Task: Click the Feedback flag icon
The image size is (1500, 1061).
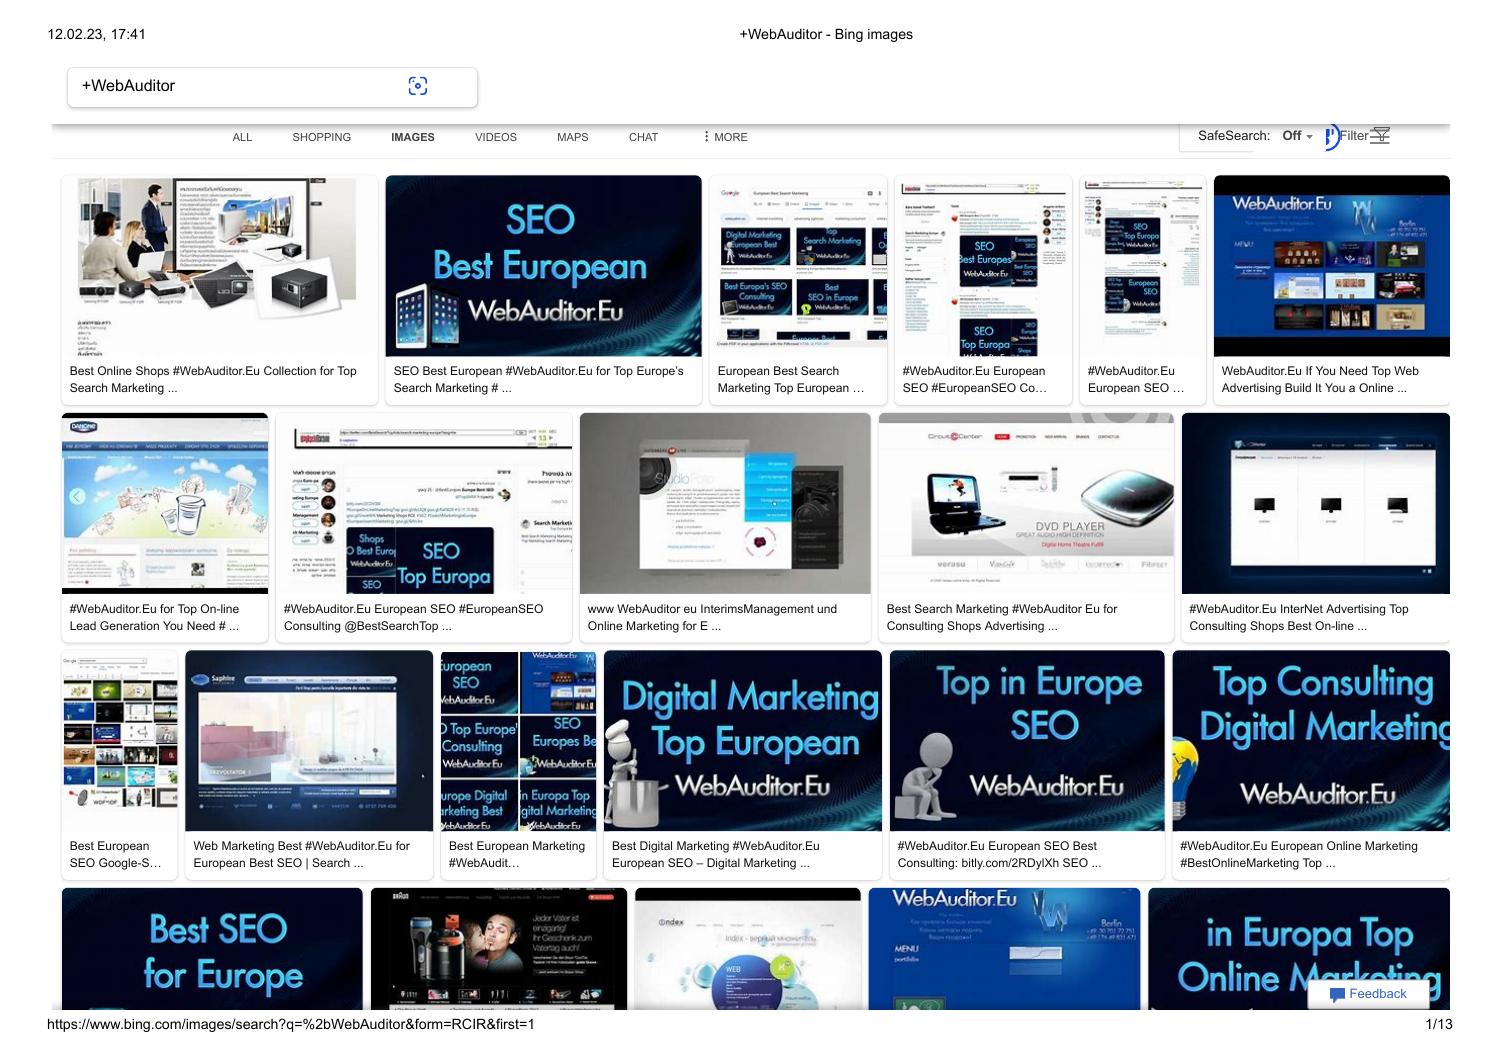Action: (1338, 993)
